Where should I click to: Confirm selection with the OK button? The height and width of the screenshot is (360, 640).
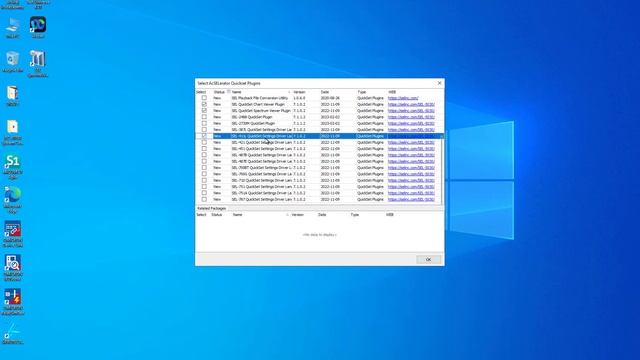pos(428,260)
